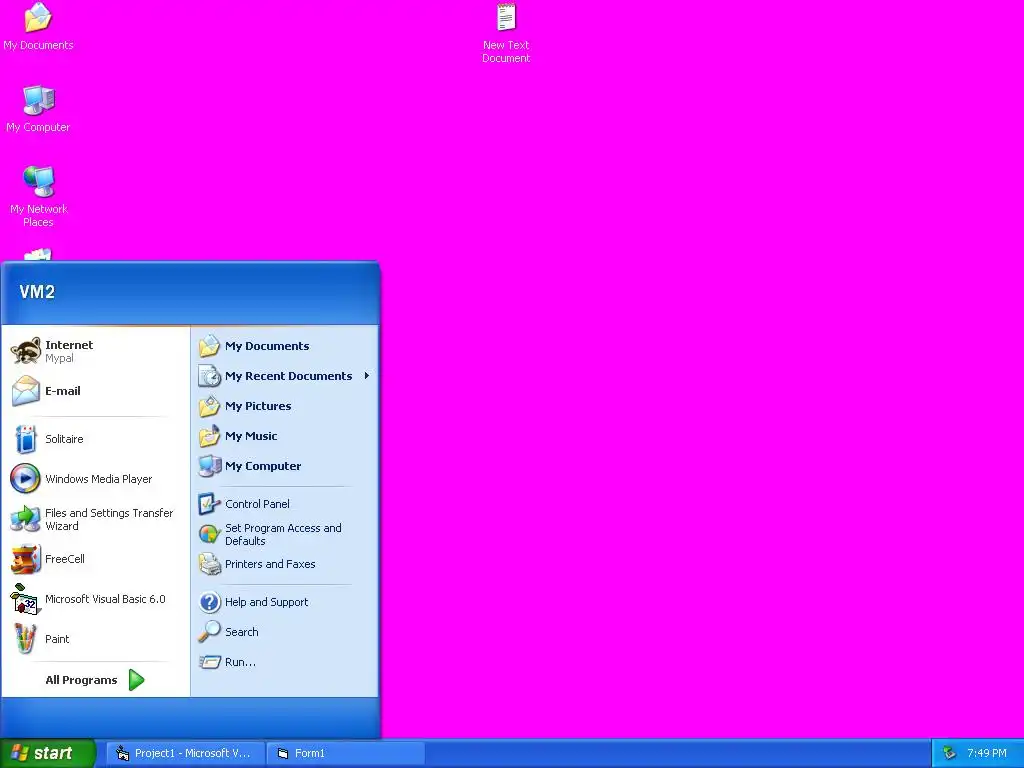1024x768 pixels.
Task: Click the Paint menu label
Action: [57, 639]
